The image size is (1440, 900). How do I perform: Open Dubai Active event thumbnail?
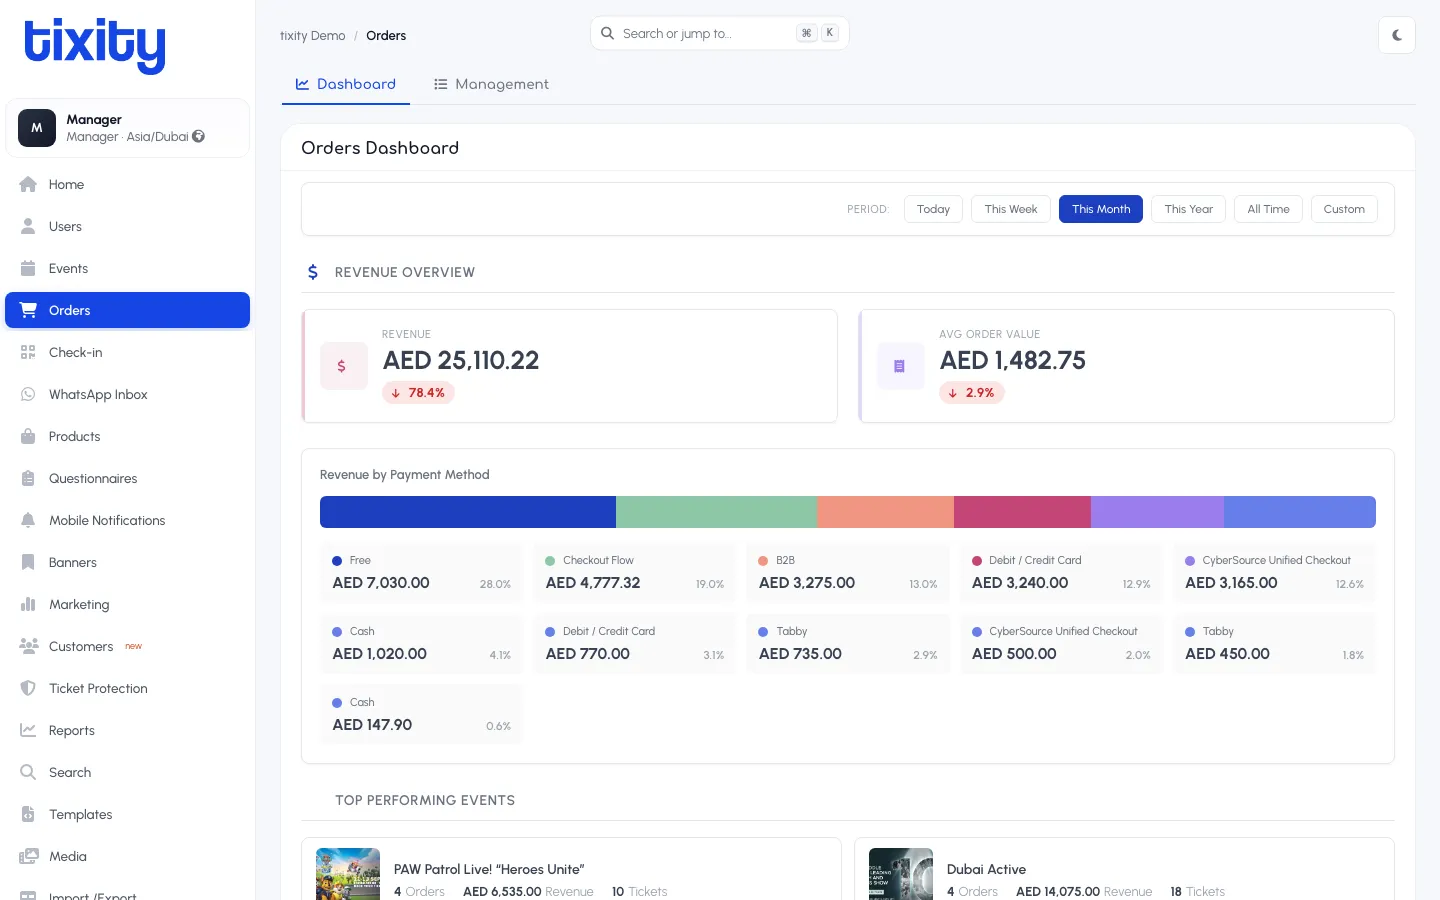[901, 874]
